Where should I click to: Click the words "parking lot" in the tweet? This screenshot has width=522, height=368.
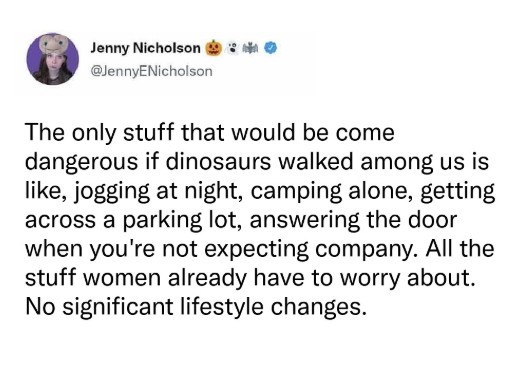pyautogui.click(x=183, y=221)
